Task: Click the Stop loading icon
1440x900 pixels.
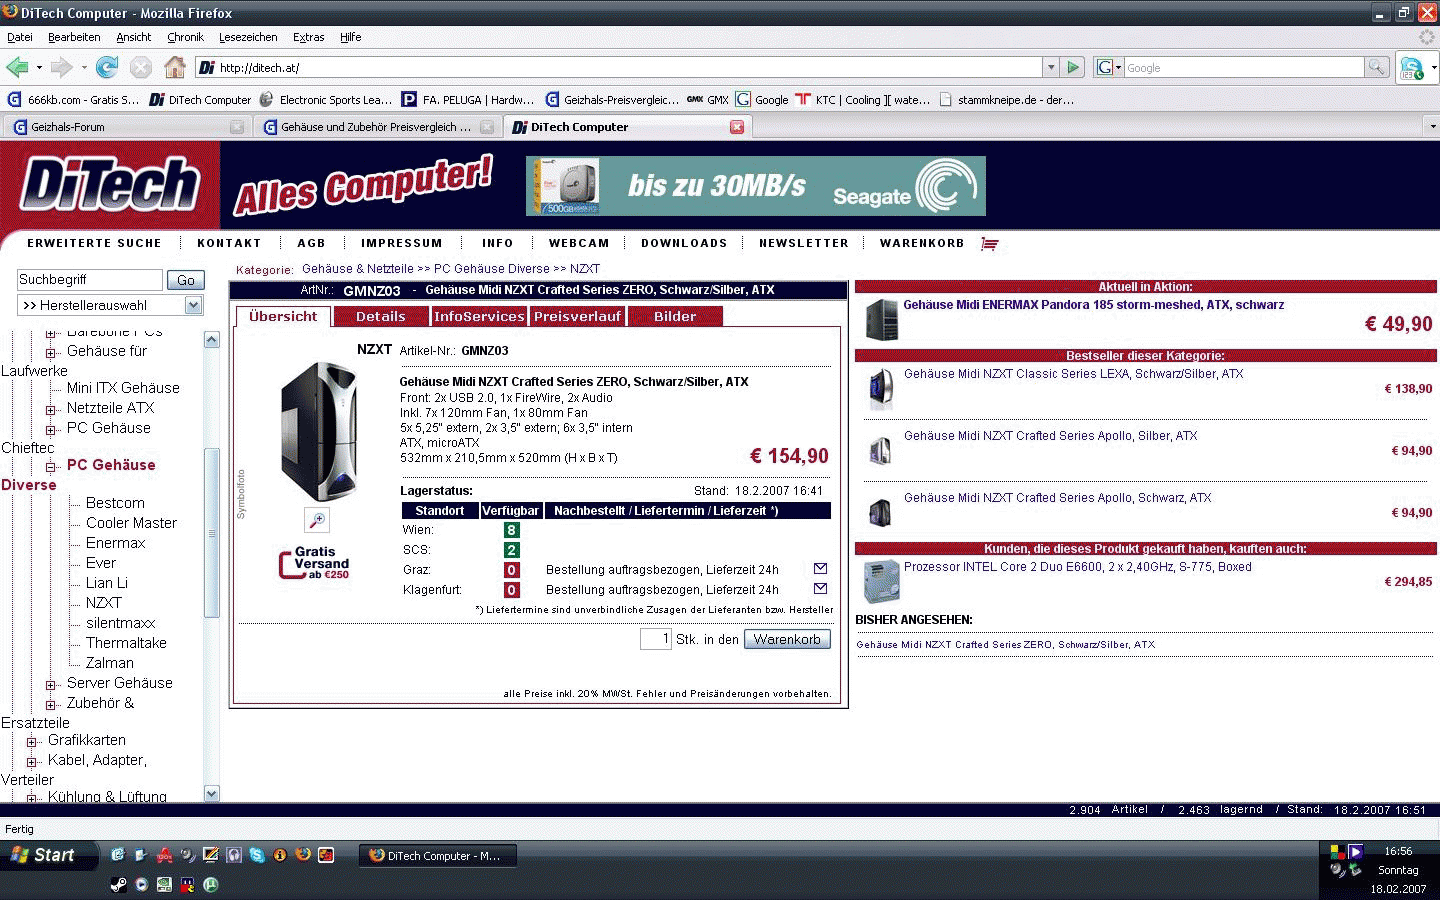Action: 141,67
